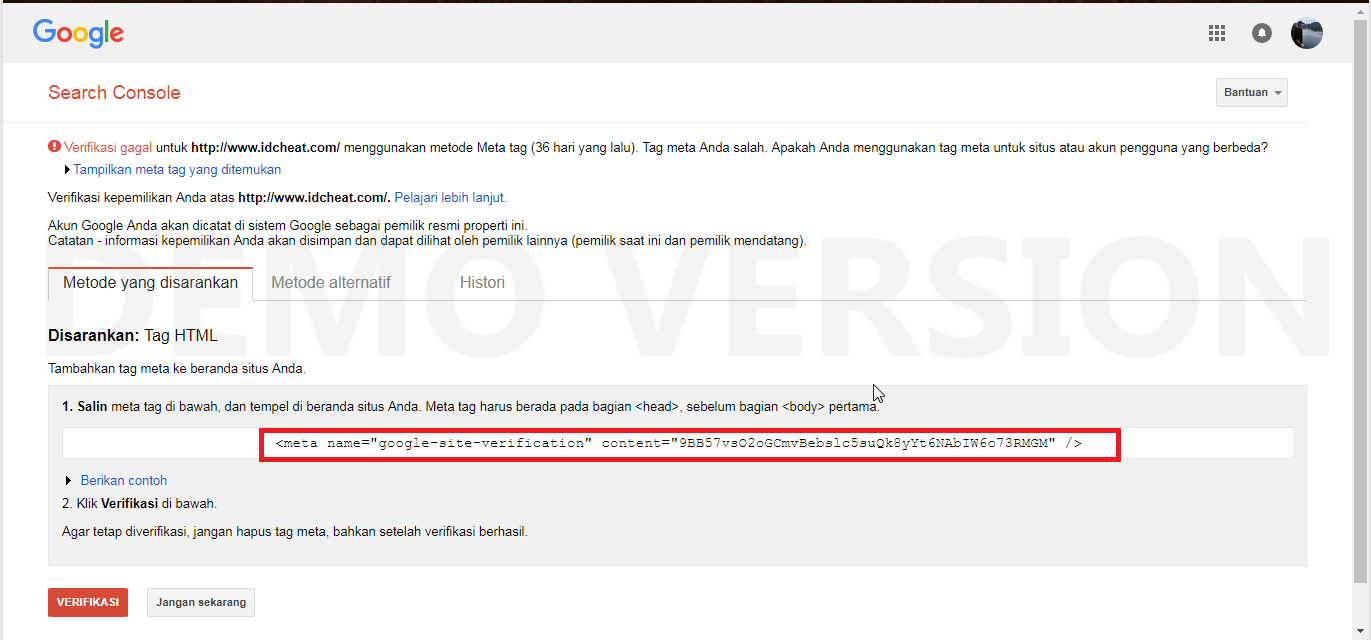Open the Pelajari lebih lanjut link
Image resolution: width=1371 pixels, height=640 pixels.
point(450,198)
